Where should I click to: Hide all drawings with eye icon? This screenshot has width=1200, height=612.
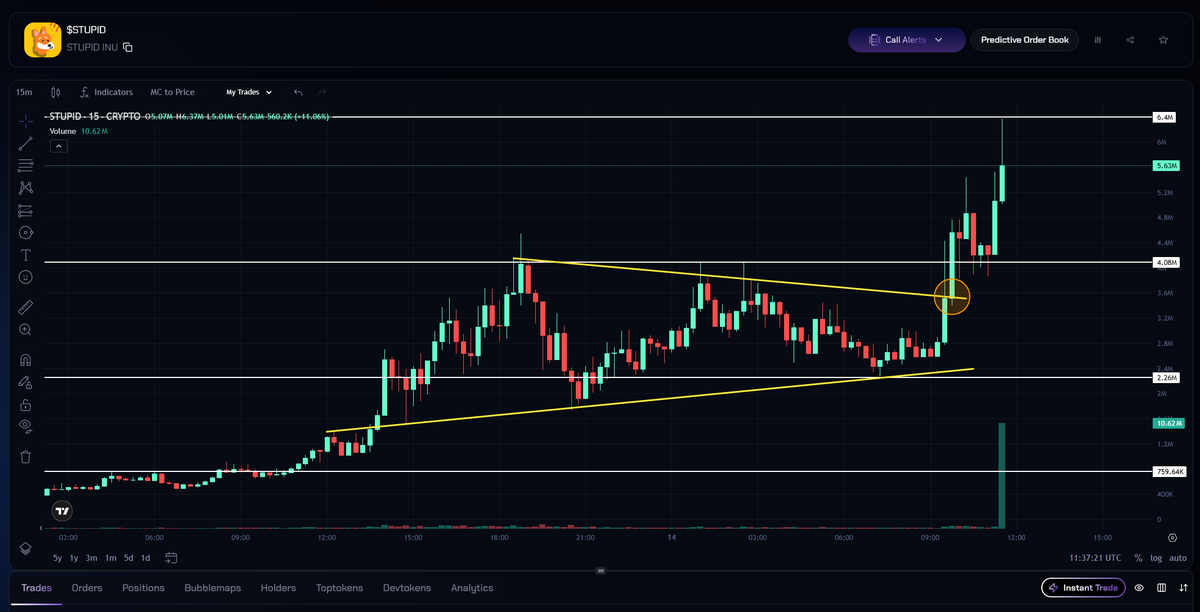(x=26, y=426)
